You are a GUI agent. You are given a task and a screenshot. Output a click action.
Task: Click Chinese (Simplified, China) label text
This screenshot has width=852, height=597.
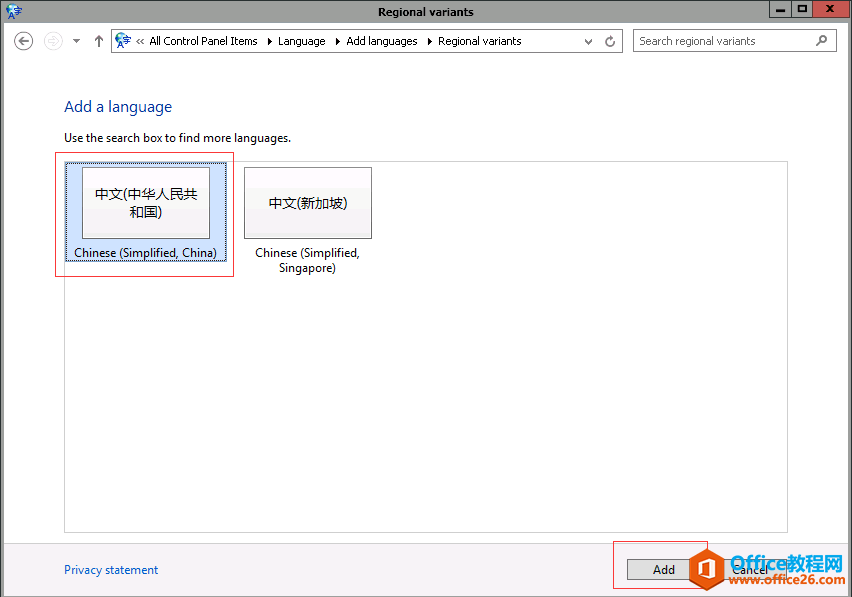click(x=146, y=253)
